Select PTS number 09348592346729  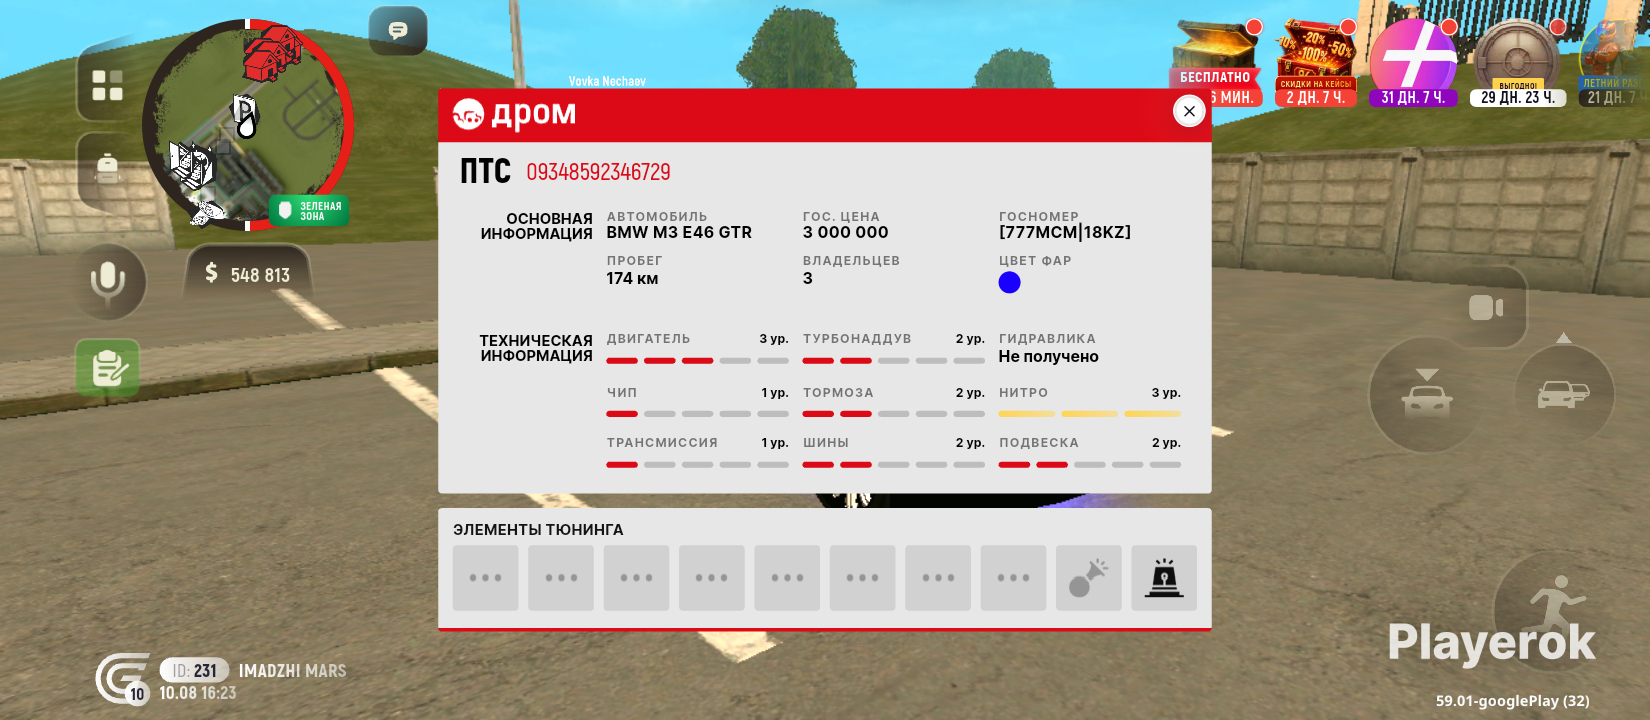click(598, 172)
